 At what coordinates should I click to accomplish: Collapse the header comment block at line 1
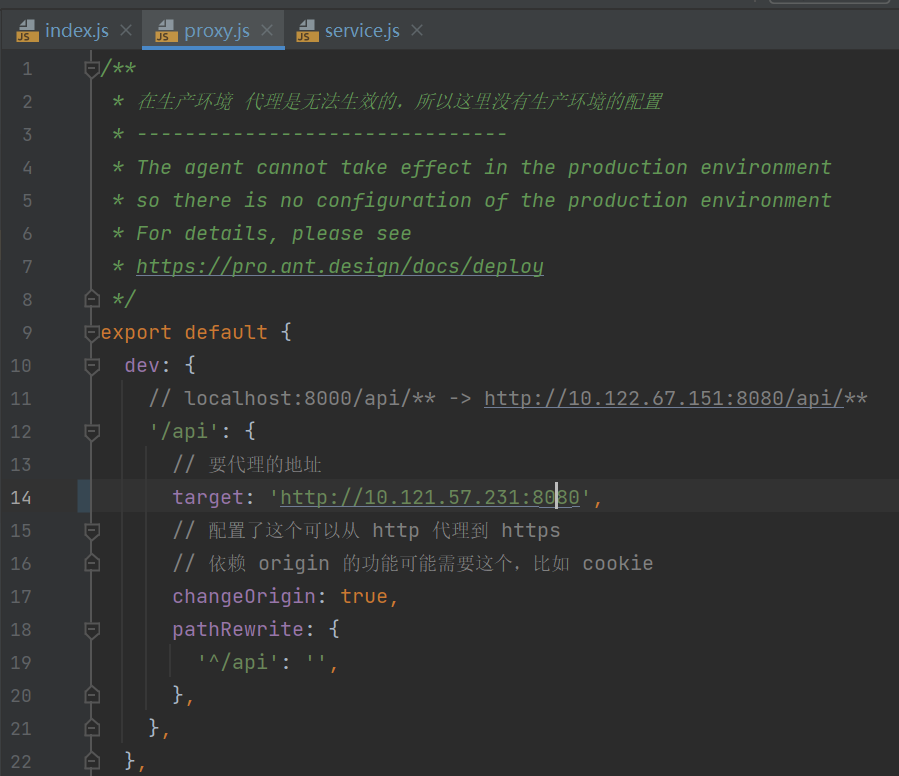[91, 68]
